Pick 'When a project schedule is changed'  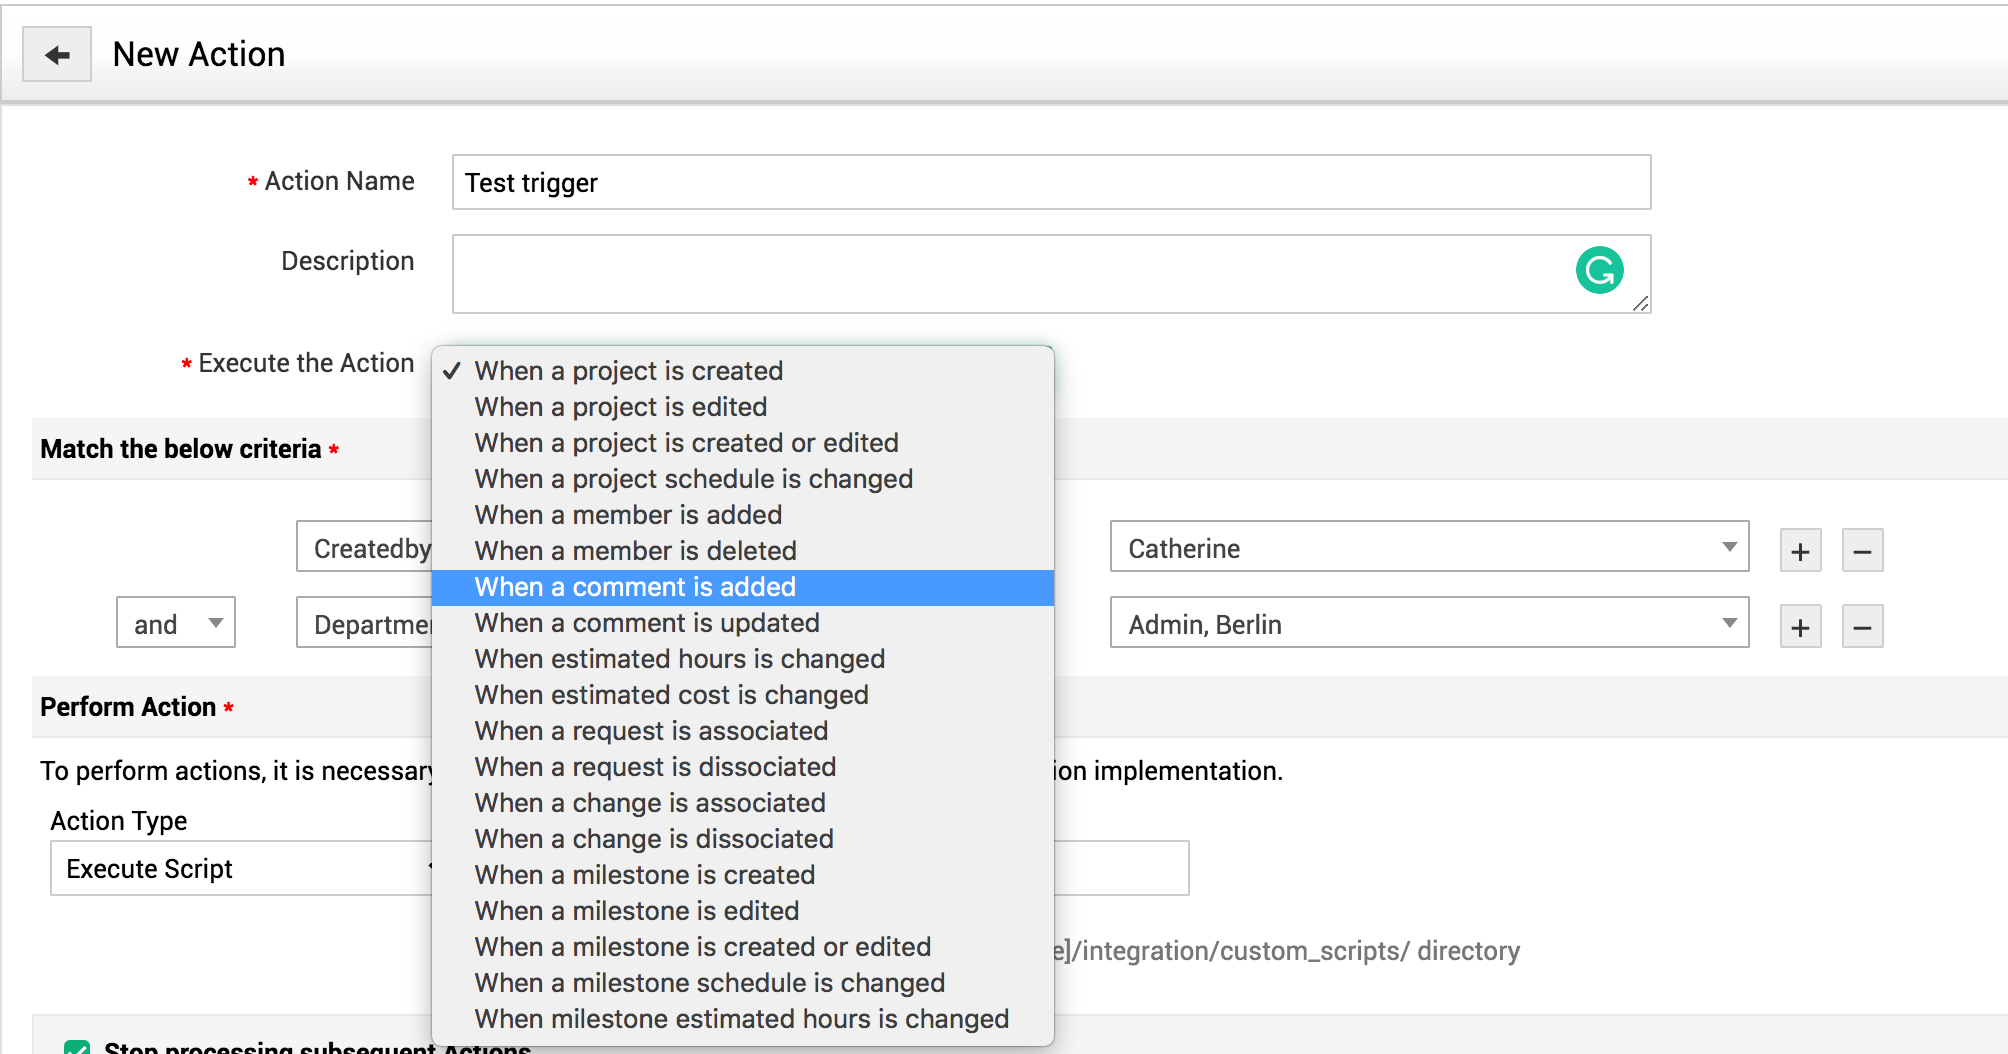pos(694,479)
